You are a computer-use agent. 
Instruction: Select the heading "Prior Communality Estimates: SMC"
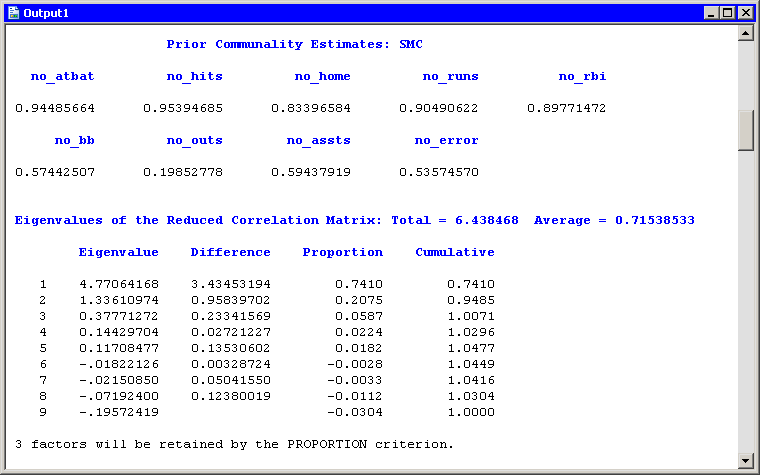coord(295,44)
